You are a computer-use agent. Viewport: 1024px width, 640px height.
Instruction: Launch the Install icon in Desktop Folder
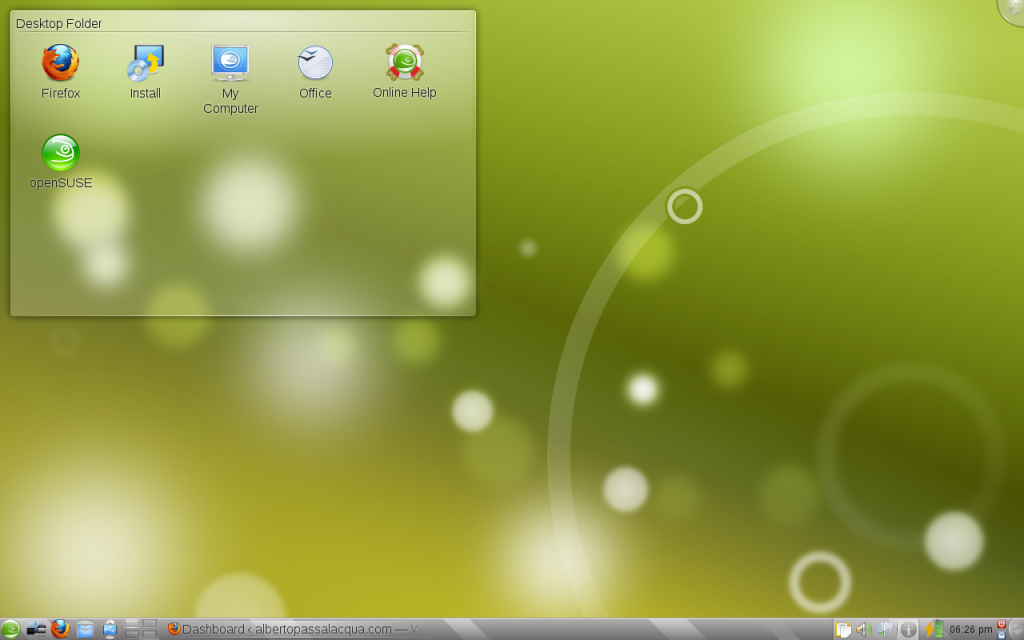point(145,63)
